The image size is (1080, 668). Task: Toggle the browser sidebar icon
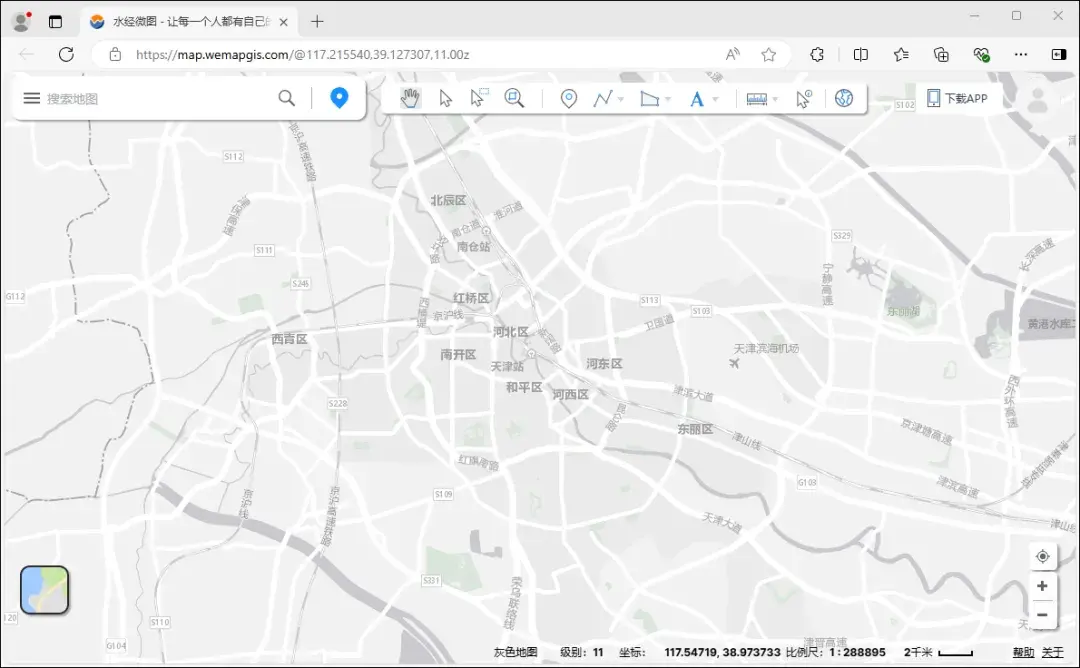[x=1059, y=54]
